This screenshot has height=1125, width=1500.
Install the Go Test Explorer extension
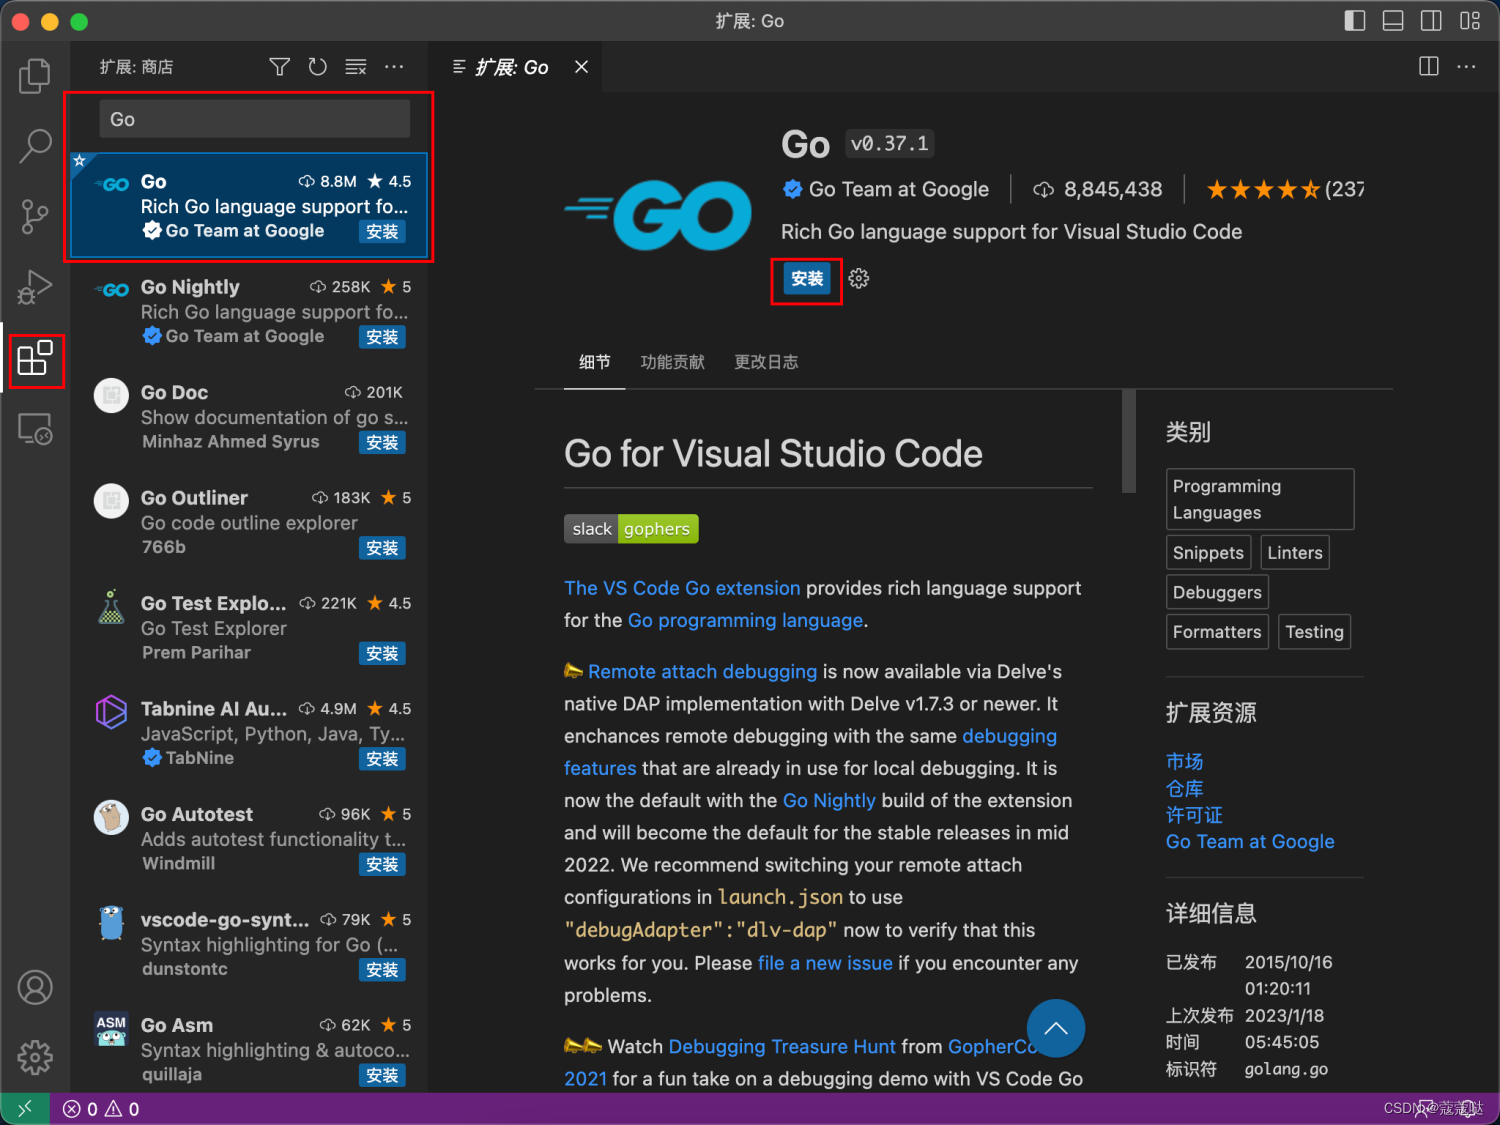(x=382, y=654)
